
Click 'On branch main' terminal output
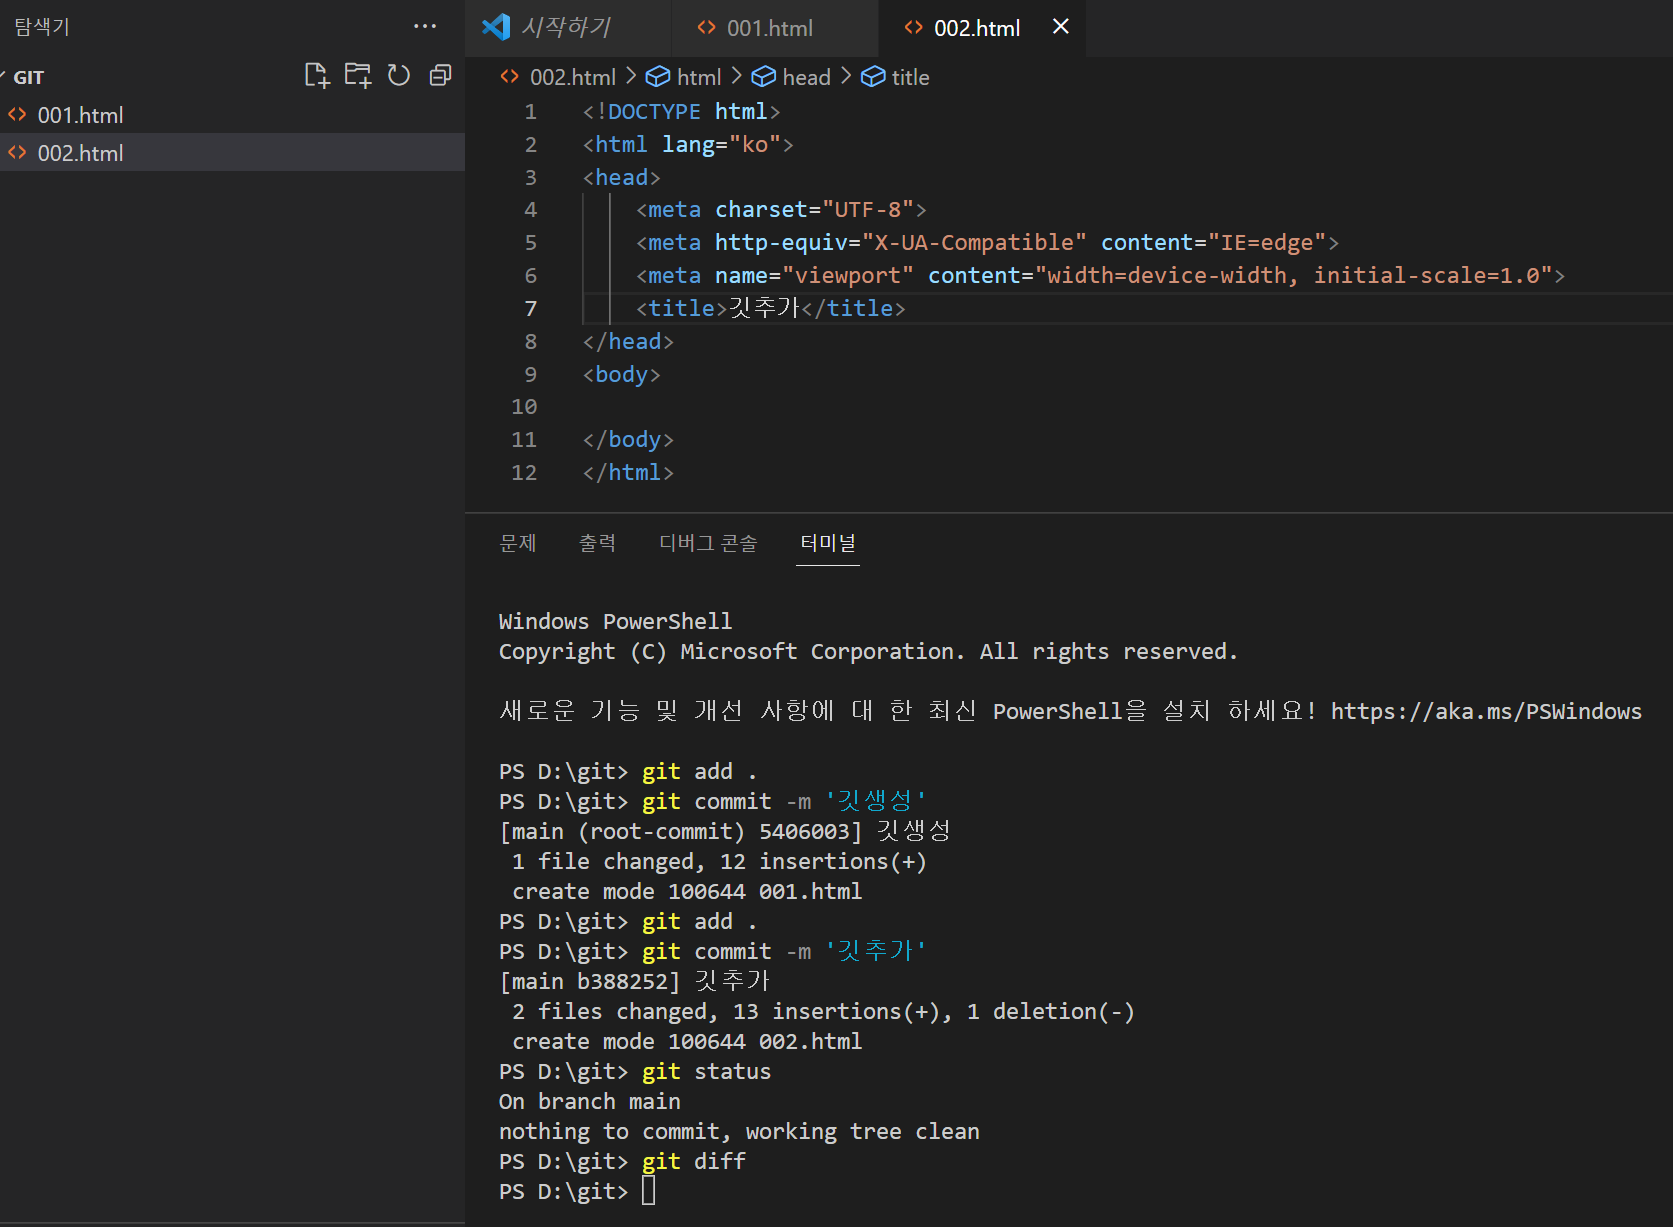(589, 1102)
